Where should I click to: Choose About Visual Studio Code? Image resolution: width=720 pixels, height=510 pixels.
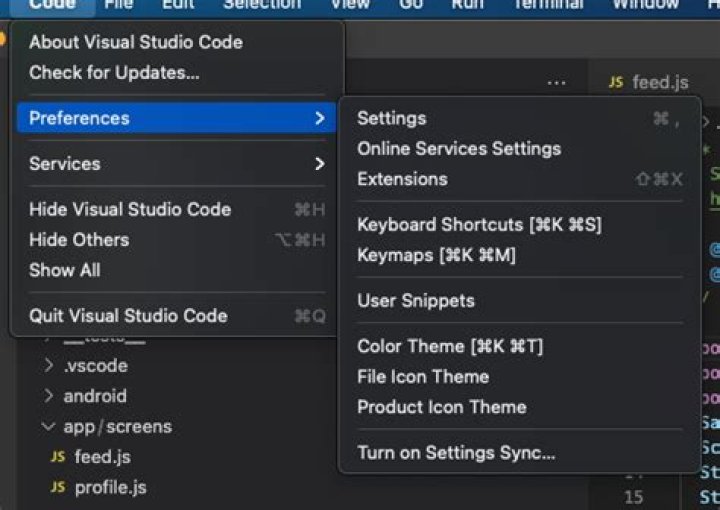point(177,42)
